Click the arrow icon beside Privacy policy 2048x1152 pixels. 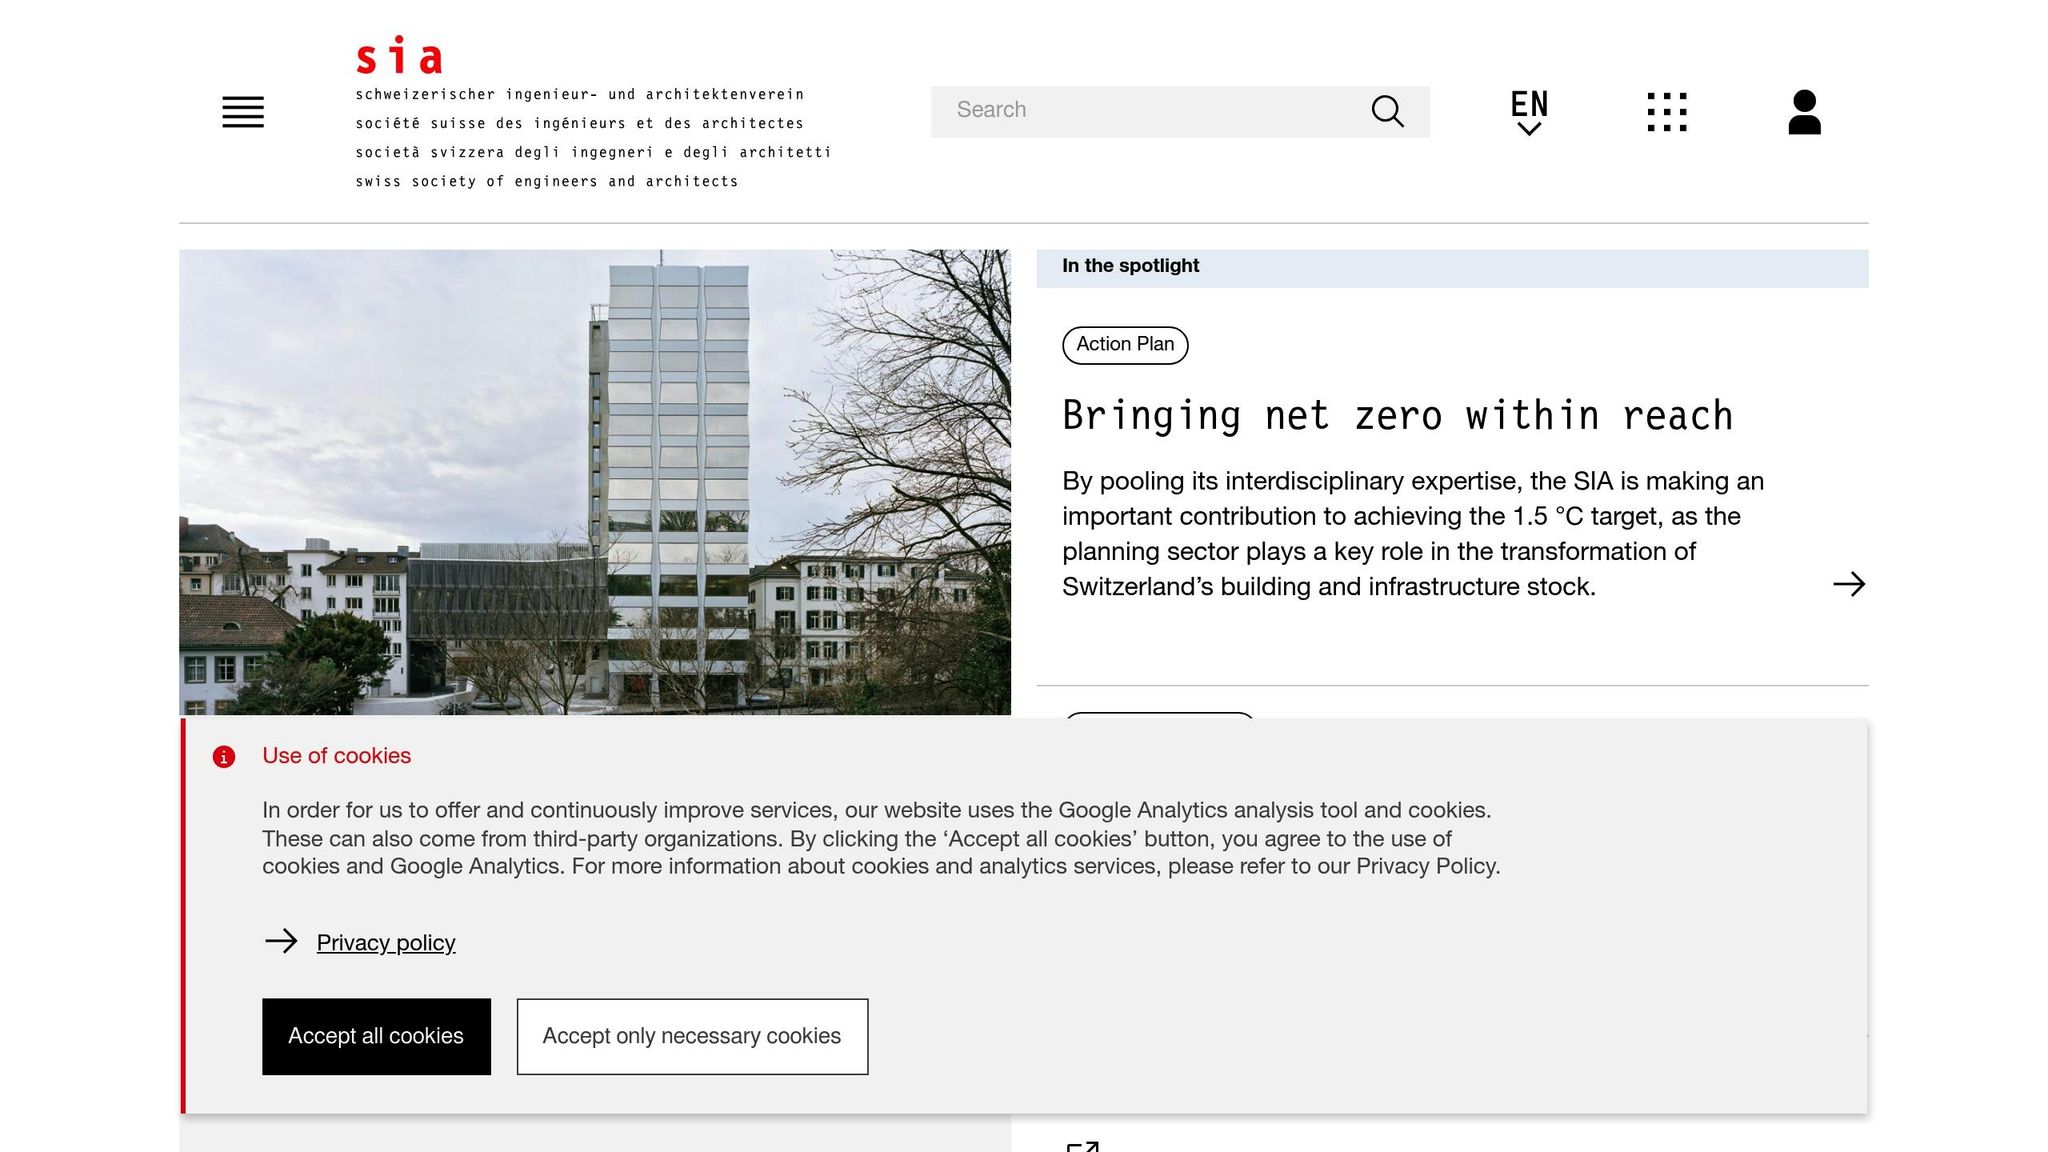coord(281,941)
